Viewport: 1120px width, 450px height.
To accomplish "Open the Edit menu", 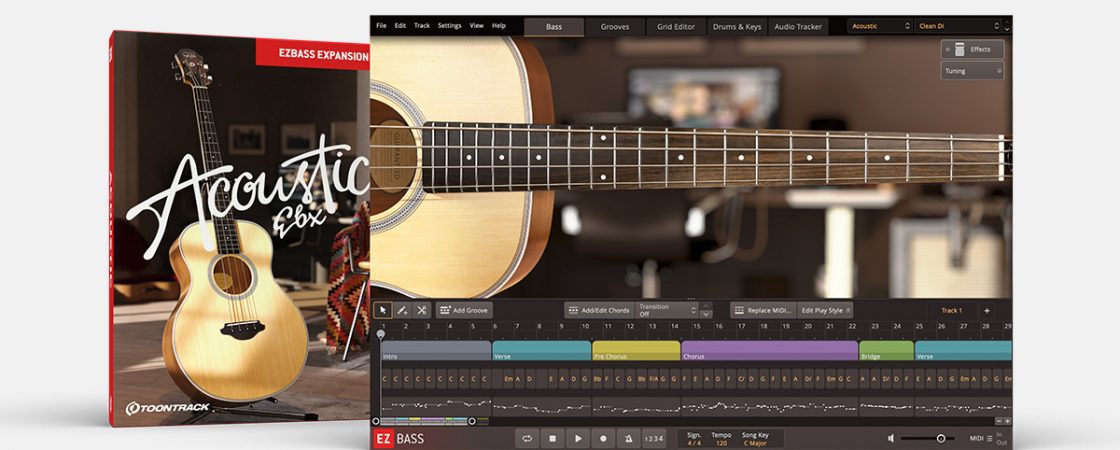I will coord(400,26).
